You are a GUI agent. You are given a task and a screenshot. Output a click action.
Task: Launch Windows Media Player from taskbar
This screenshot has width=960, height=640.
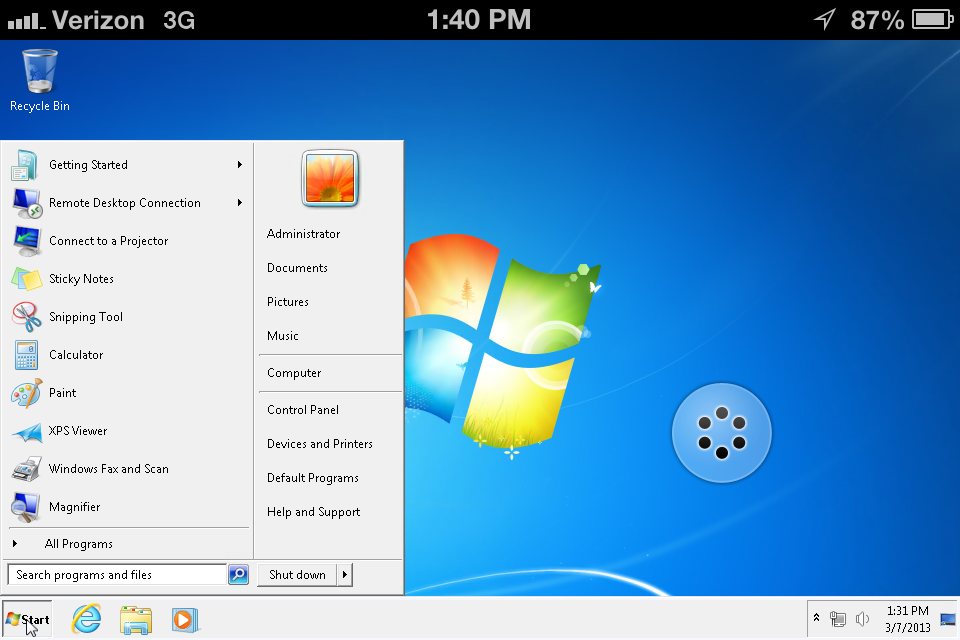click(x=184, y=620)
